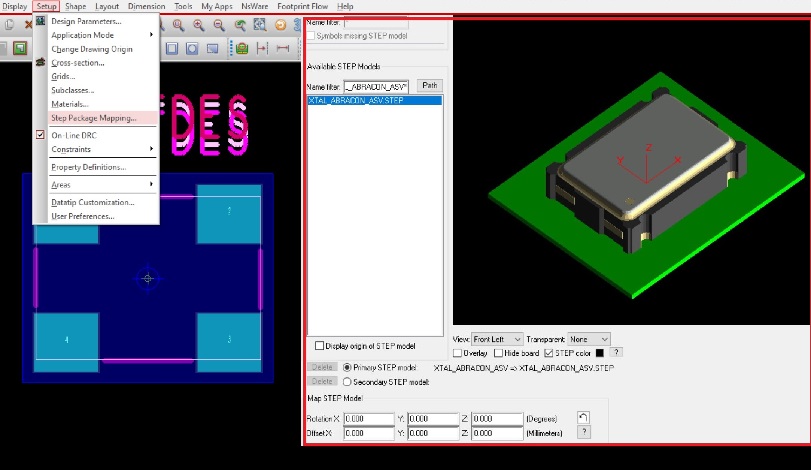Open the Dimension menu
Screen dimensions: 811x470
(146, 6)
